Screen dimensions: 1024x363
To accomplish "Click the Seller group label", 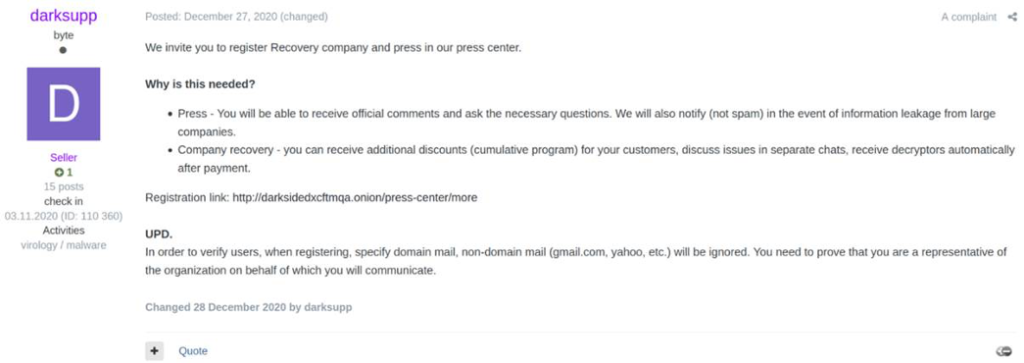I will click(63, 158).
